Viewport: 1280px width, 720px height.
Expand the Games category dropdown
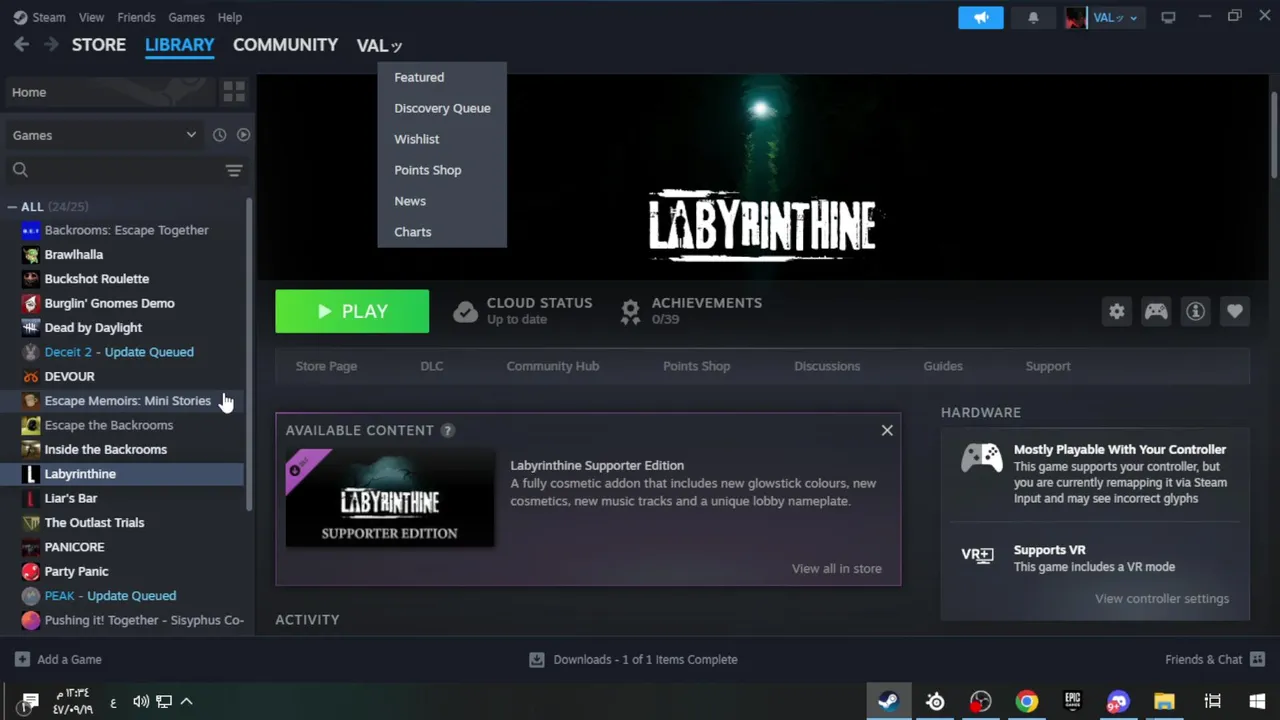pos(191,135)
